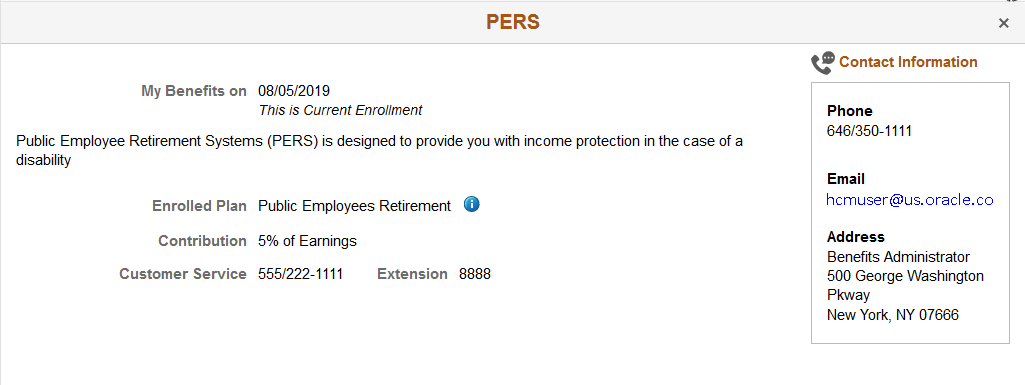Click the My Benefits on label
Viewport: 1025px width, 385px height.
[x=194, y=91]
